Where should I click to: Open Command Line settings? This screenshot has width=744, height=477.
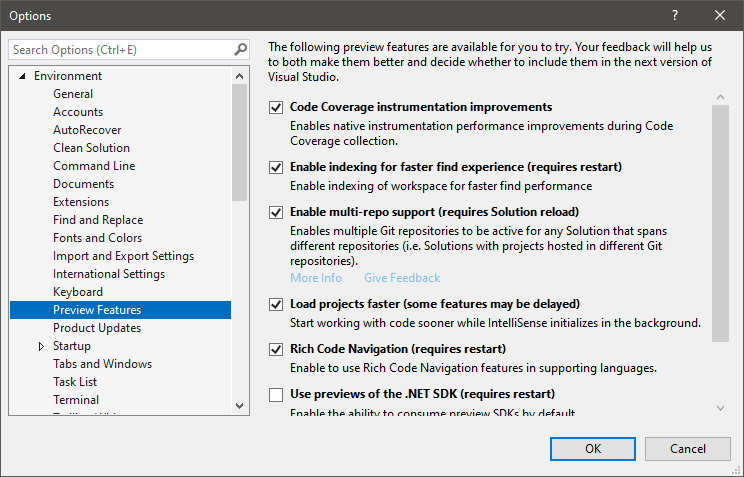(94, 166)
